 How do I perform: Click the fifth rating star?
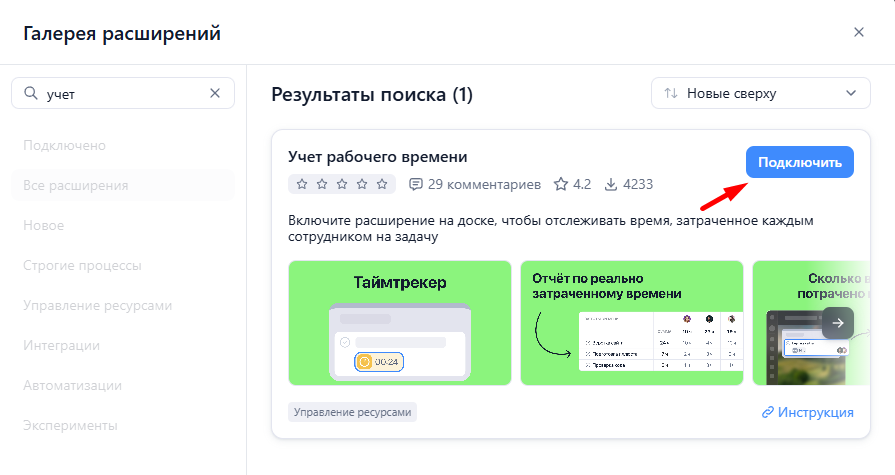382,185
